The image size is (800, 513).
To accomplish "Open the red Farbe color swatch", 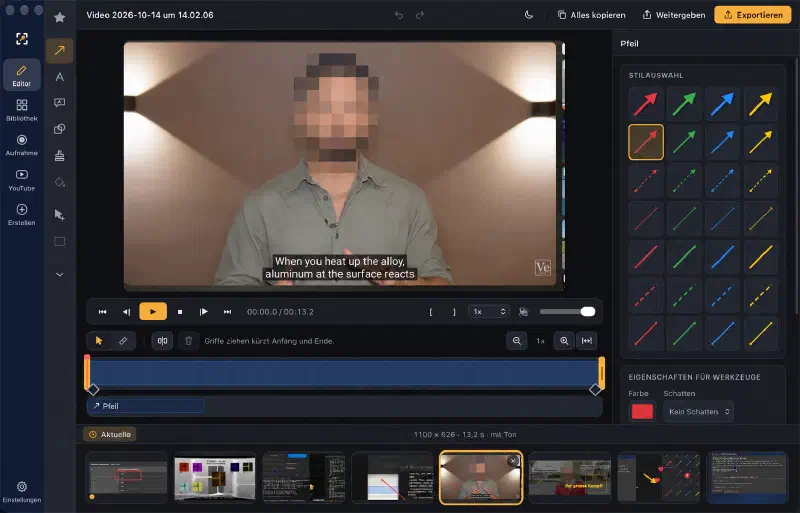I will click(x=642, y=412).
